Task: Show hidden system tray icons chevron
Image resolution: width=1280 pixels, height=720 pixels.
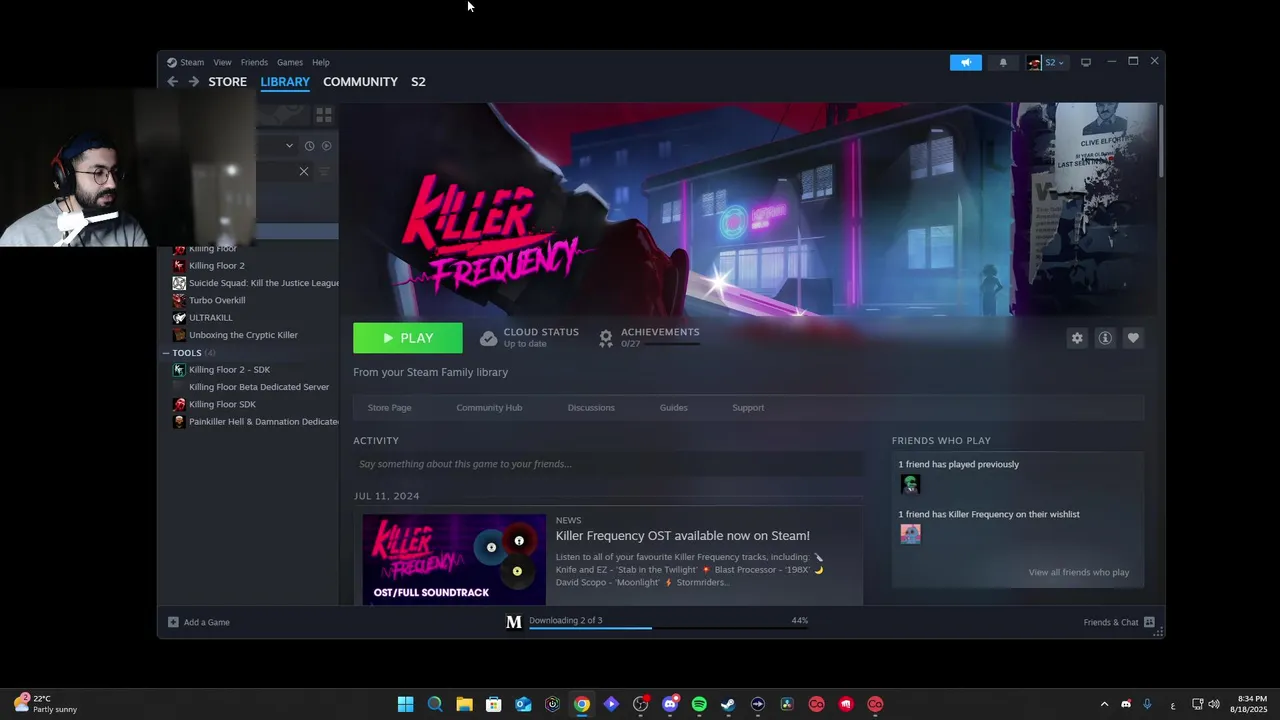Action: (x=1104, y=704)
